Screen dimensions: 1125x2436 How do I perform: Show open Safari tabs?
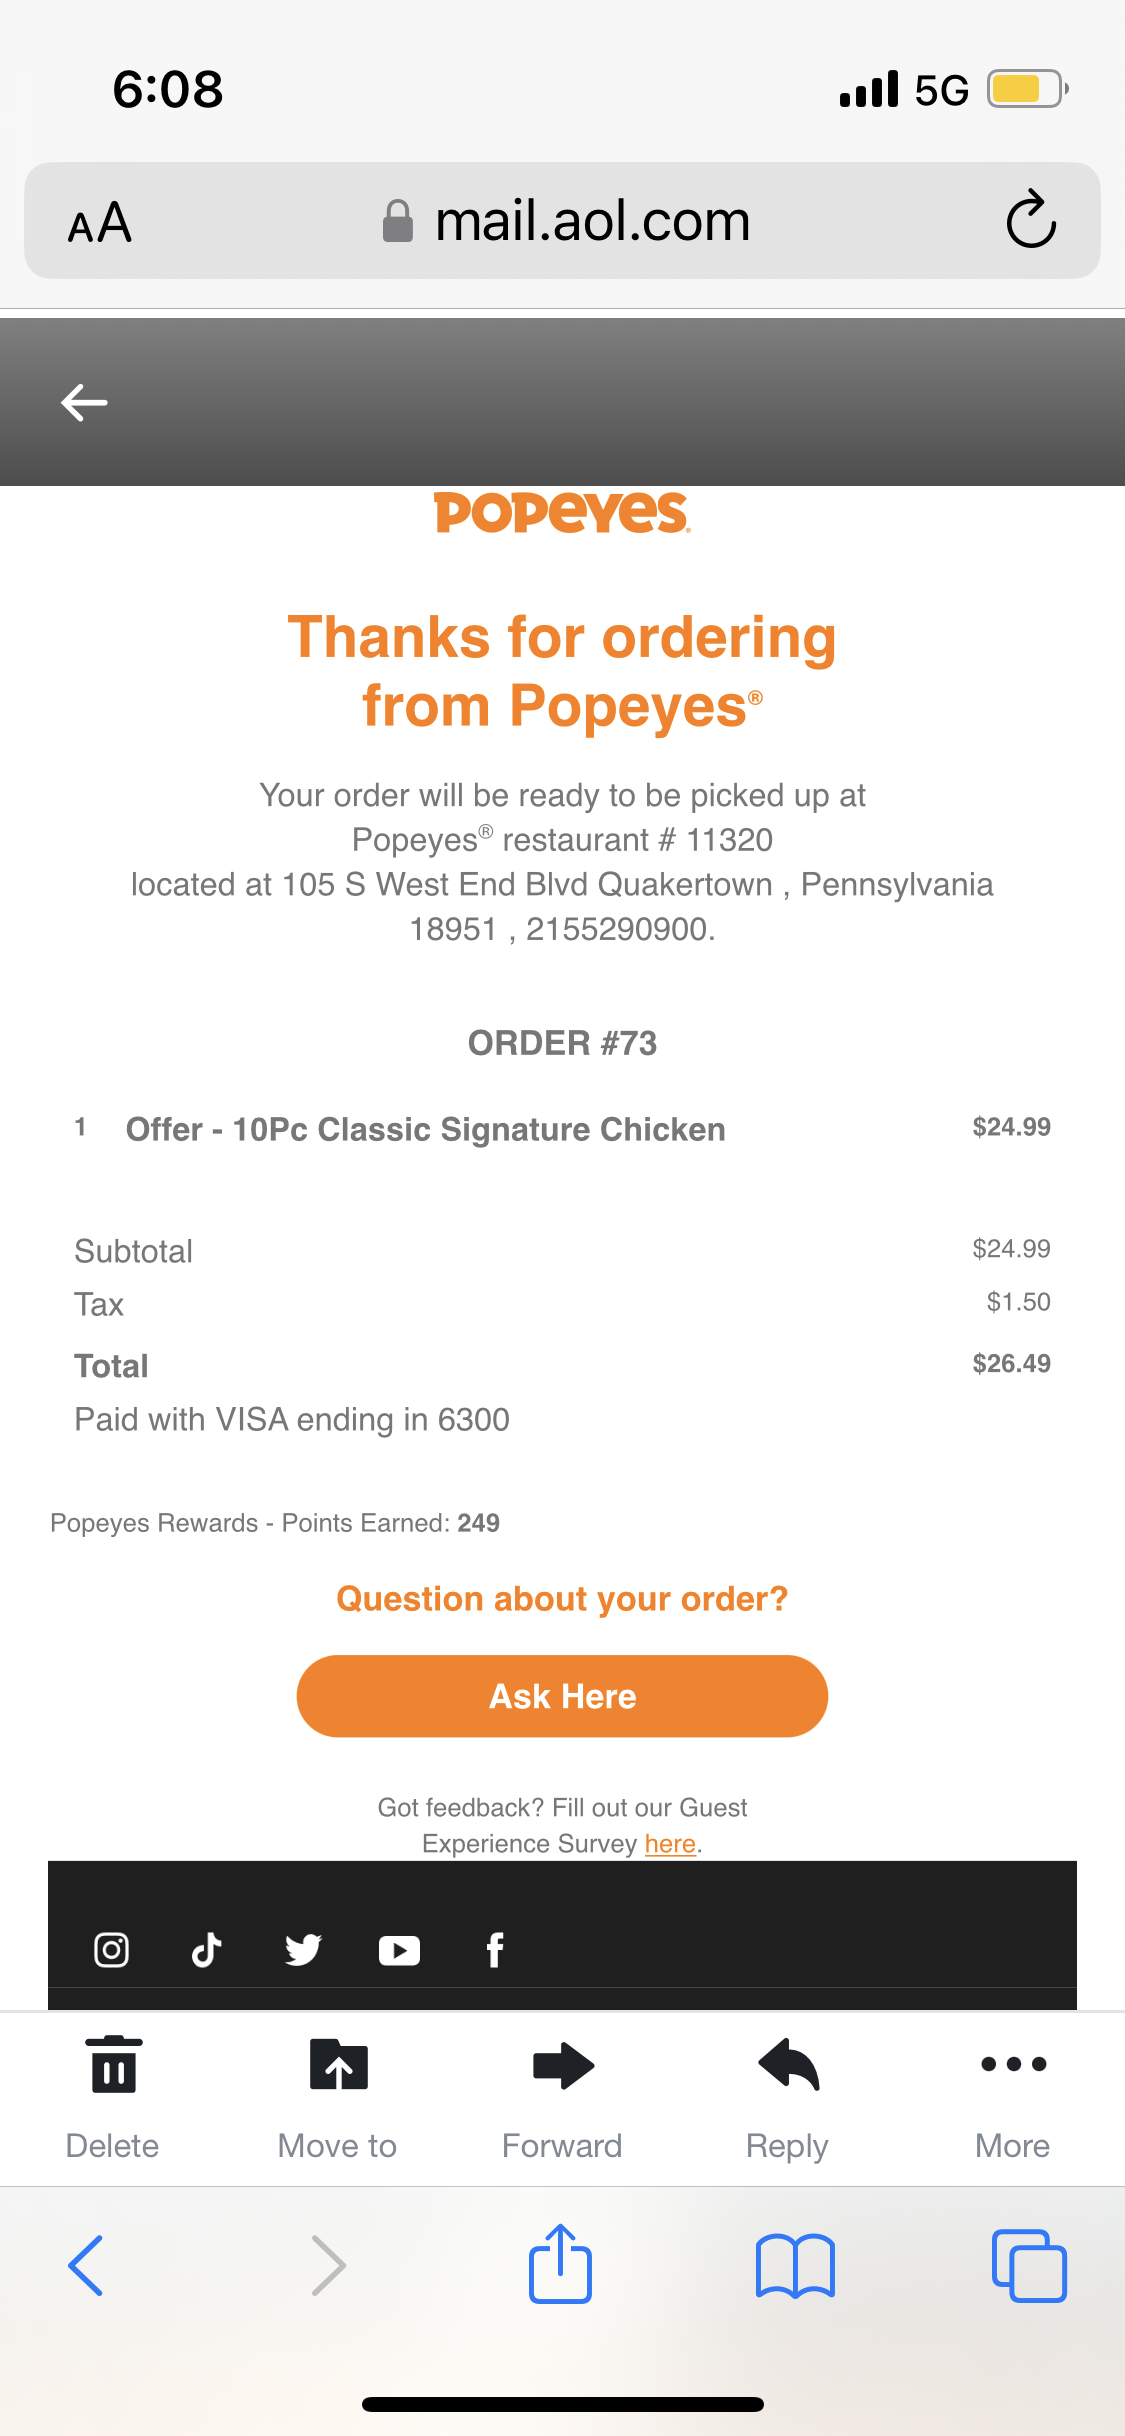pyautogui.click(x=1029, y=2265)
